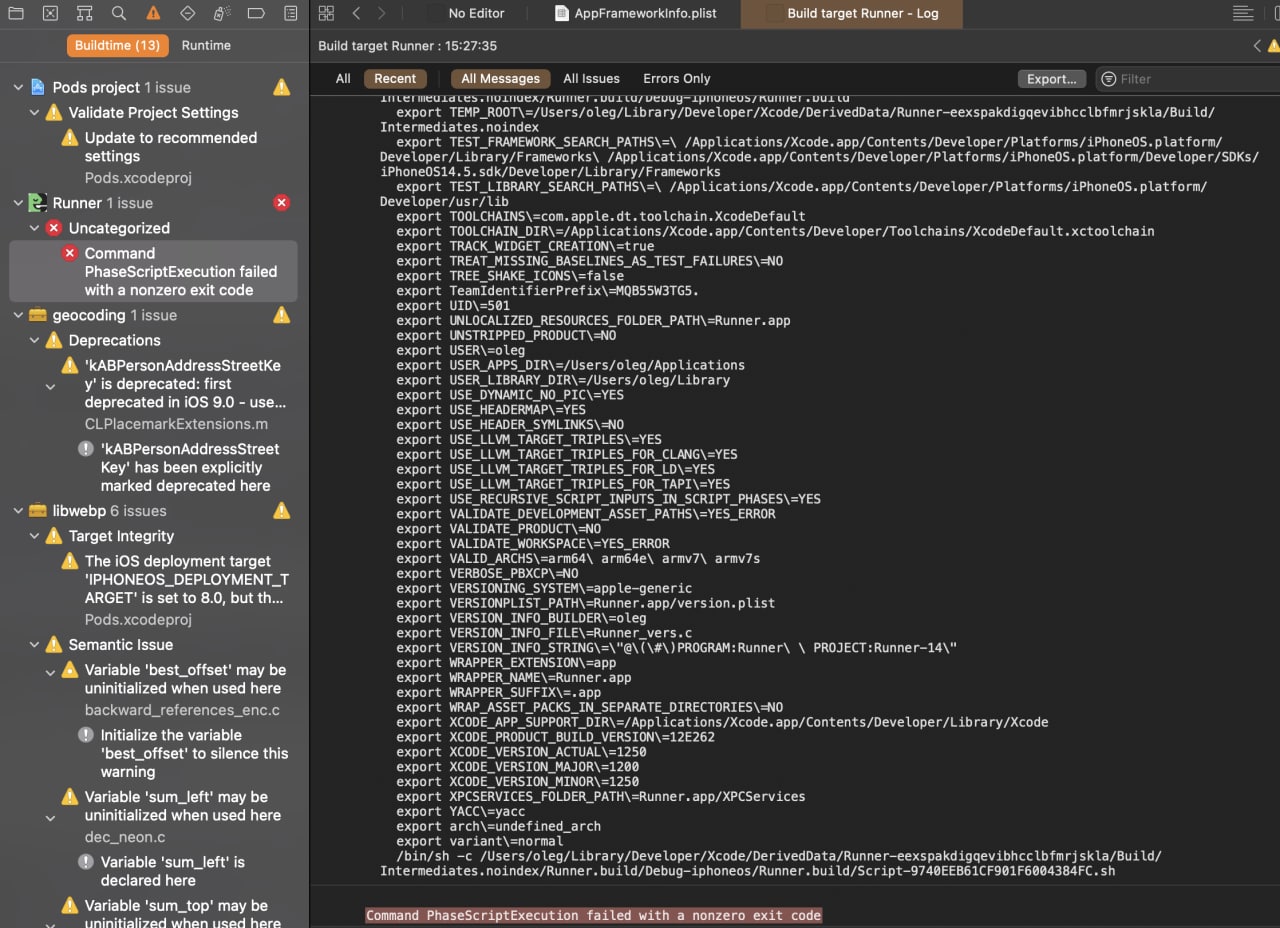Click warning icon next to Target Integrity
The height and width of the screenshot is (928, 1280).
(54, 536)
